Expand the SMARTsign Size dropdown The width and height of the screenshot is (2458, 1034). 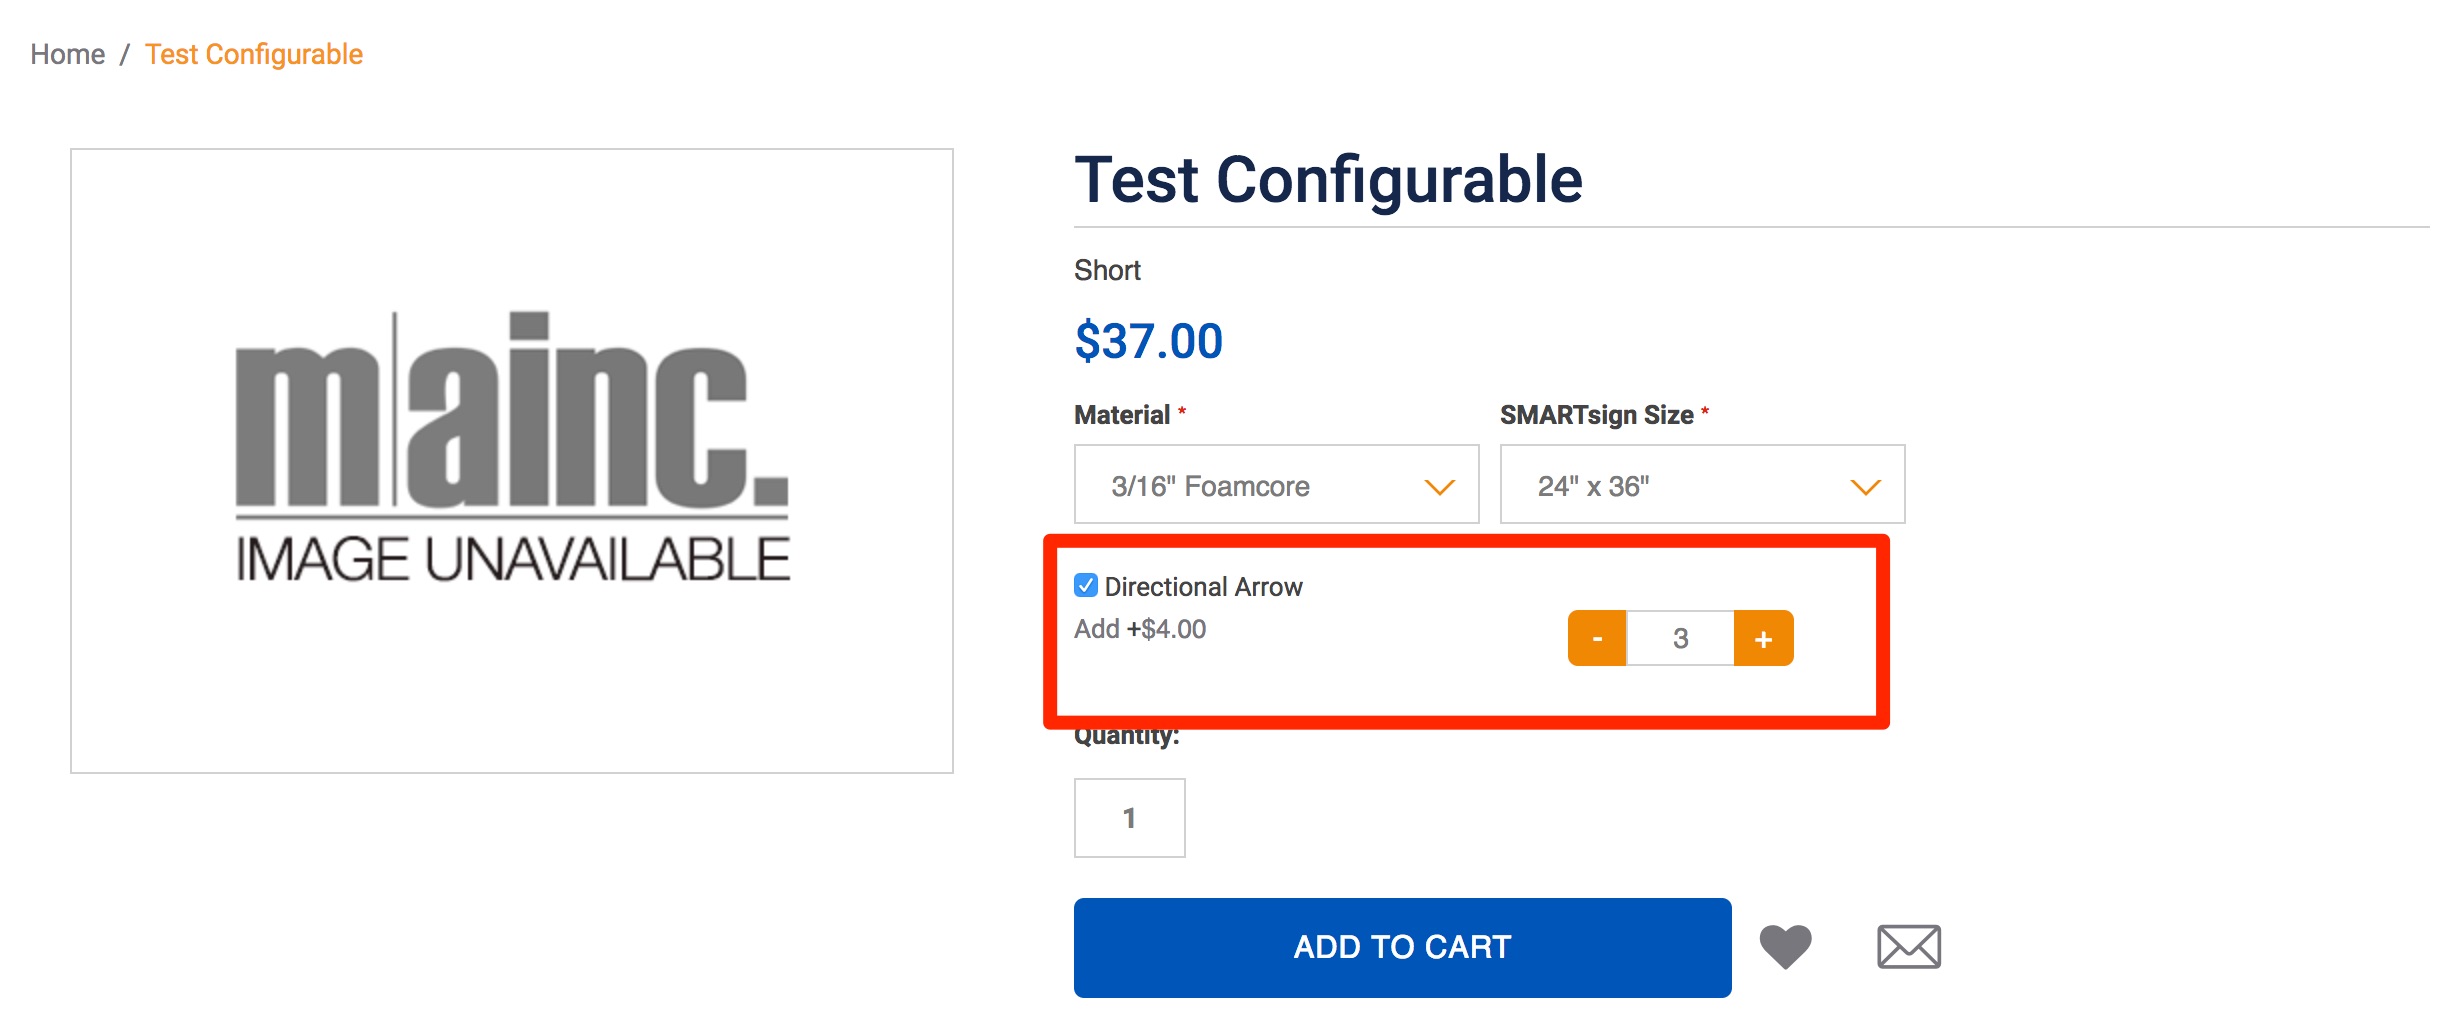(x=1703, y=484)
